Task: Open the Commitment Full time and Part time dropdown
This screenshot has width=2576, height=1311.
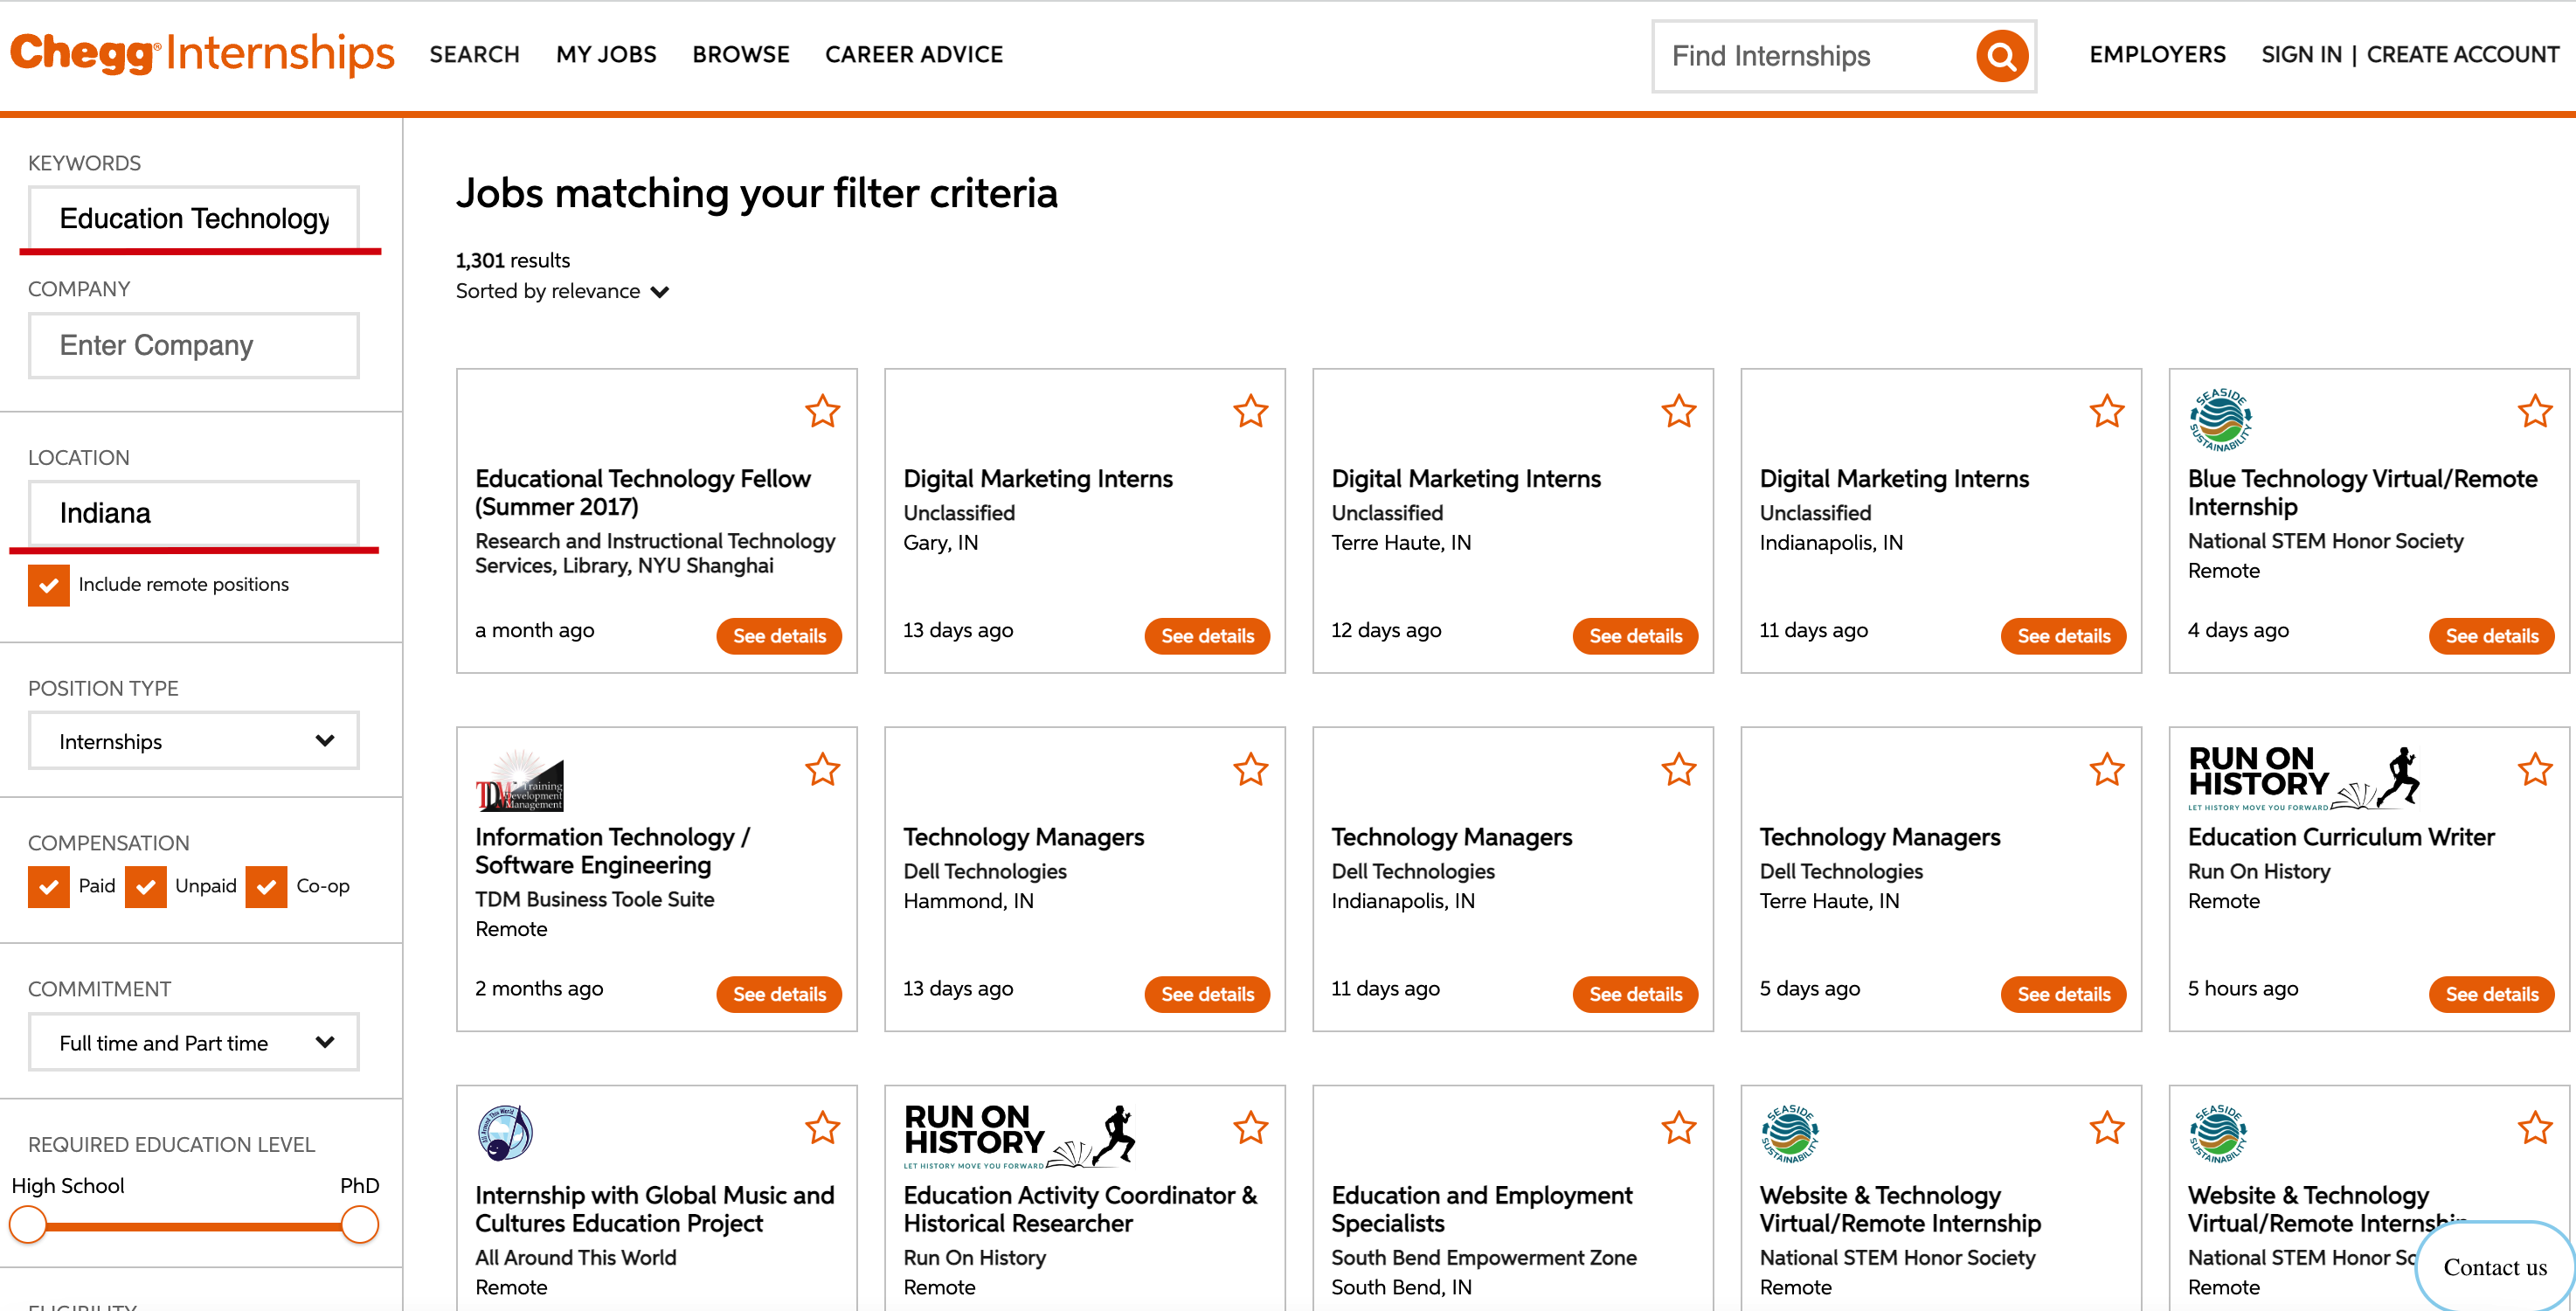Action: coord(194,1043)
